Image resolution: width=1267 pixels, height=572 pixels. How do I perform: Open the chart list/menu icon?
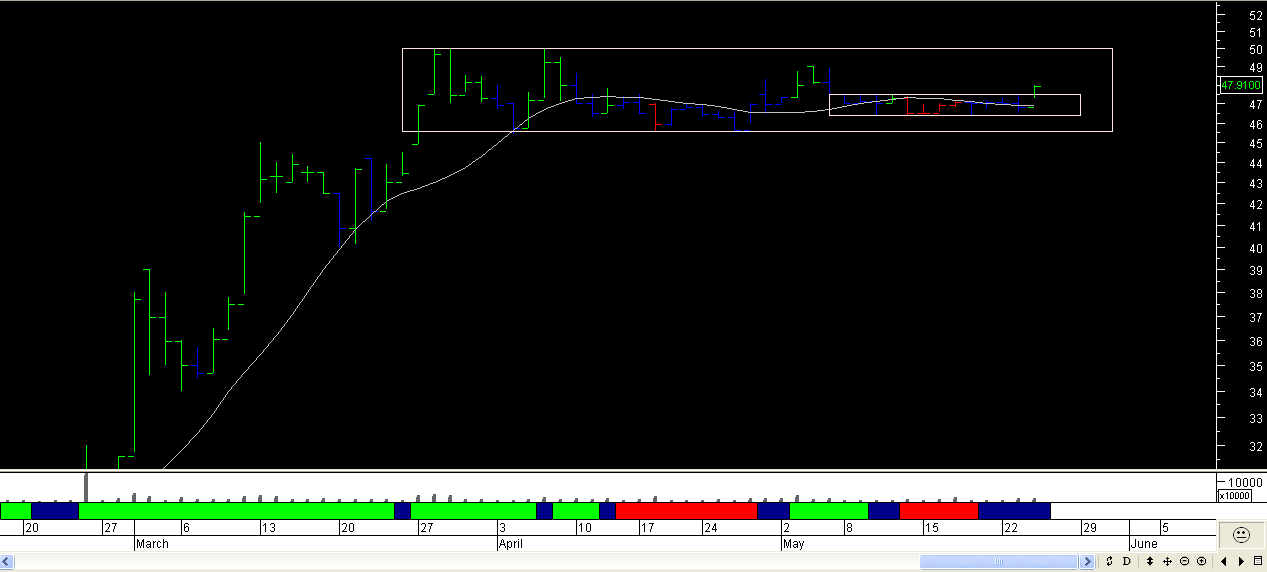tap(1258, 561)
